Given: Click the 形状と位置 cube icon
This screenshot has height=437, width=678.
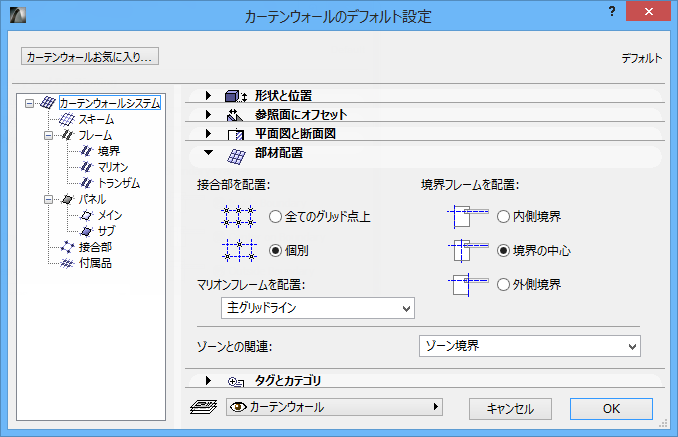Looking at the screenshot, I should tap(236, 96).
